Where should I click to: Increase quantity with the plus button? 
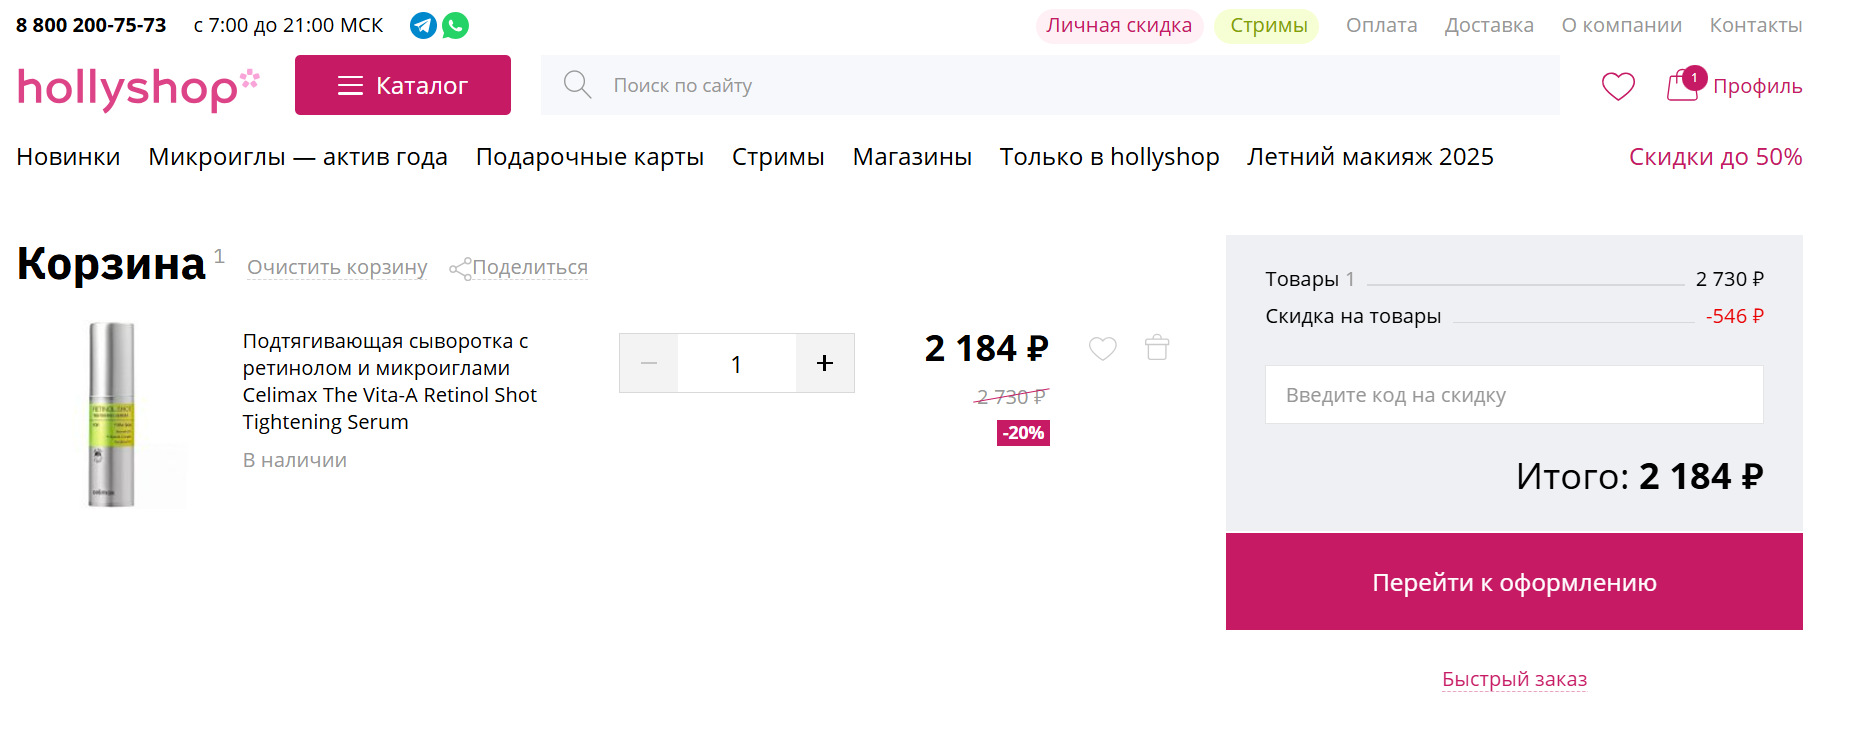click(824, 363)
